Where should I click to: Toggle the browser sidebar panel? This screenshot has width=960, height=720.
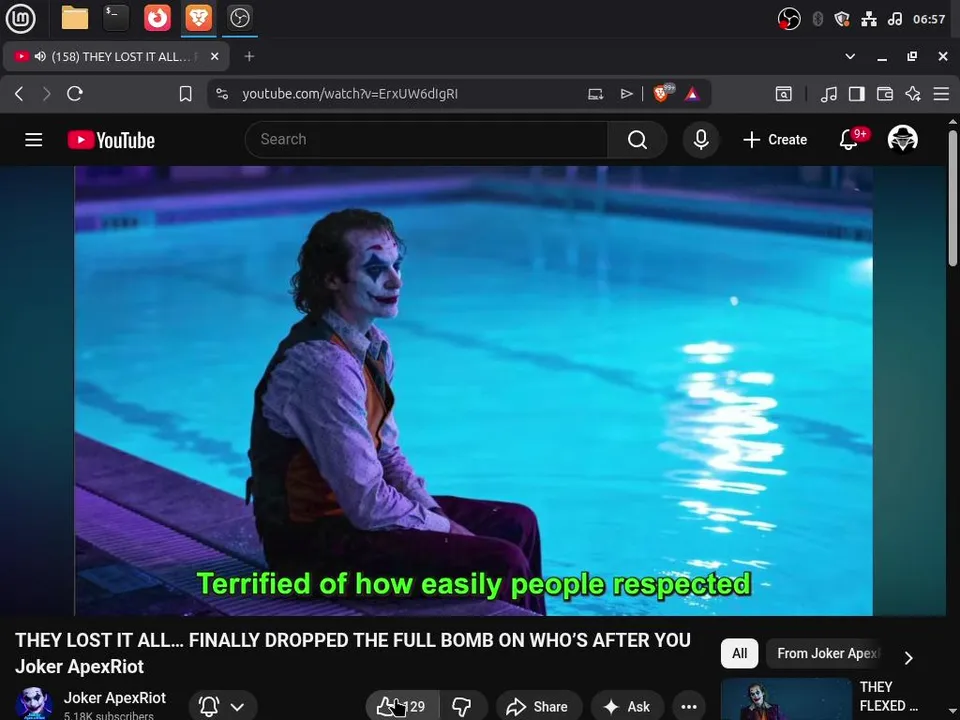click(857, 94)
